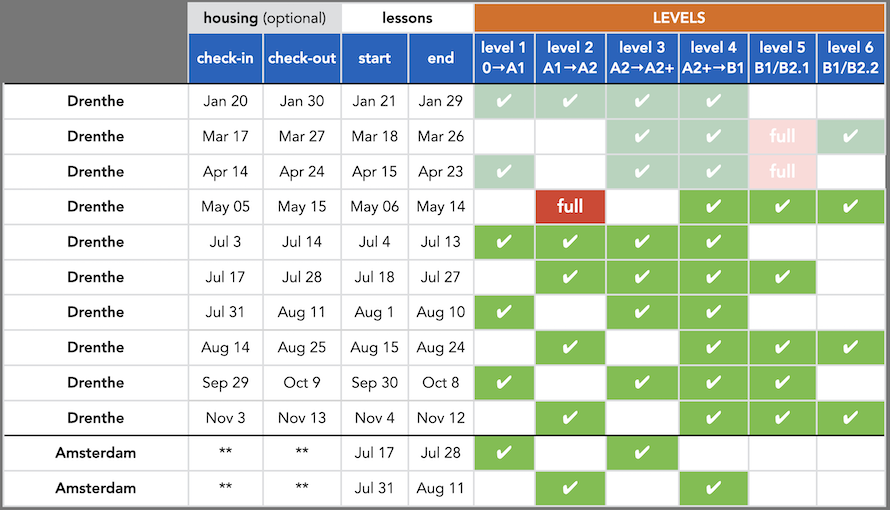
Task: Click the LEVELS orange header
Action: click(679, 18)
